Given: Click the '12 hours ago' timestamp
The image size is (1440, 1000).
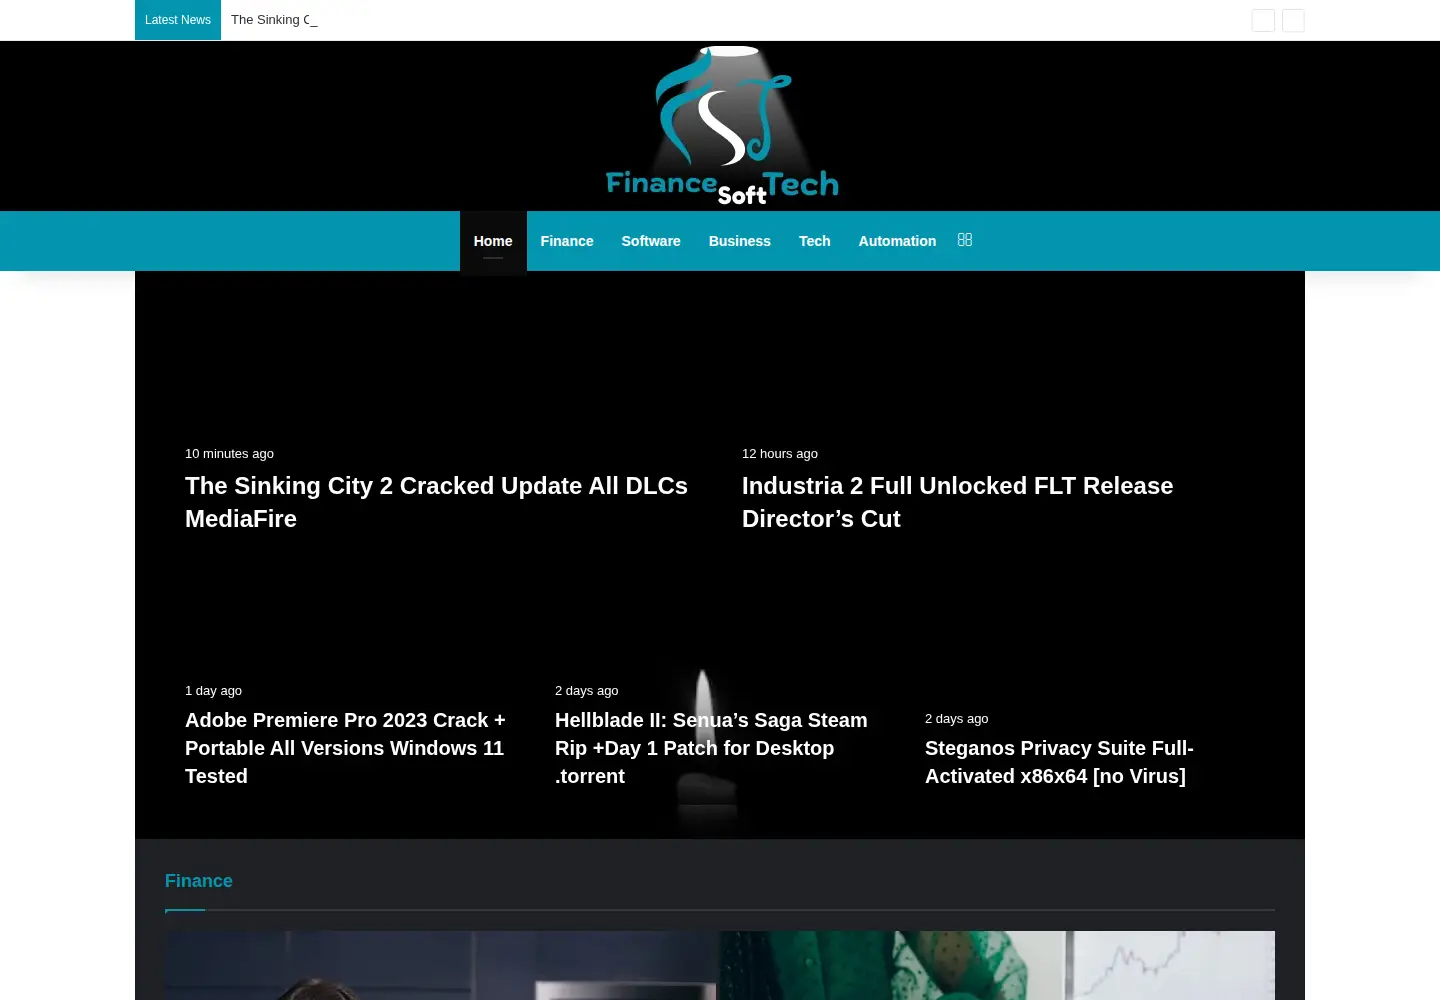Looking at the screenshot, I should pos(780,454).
